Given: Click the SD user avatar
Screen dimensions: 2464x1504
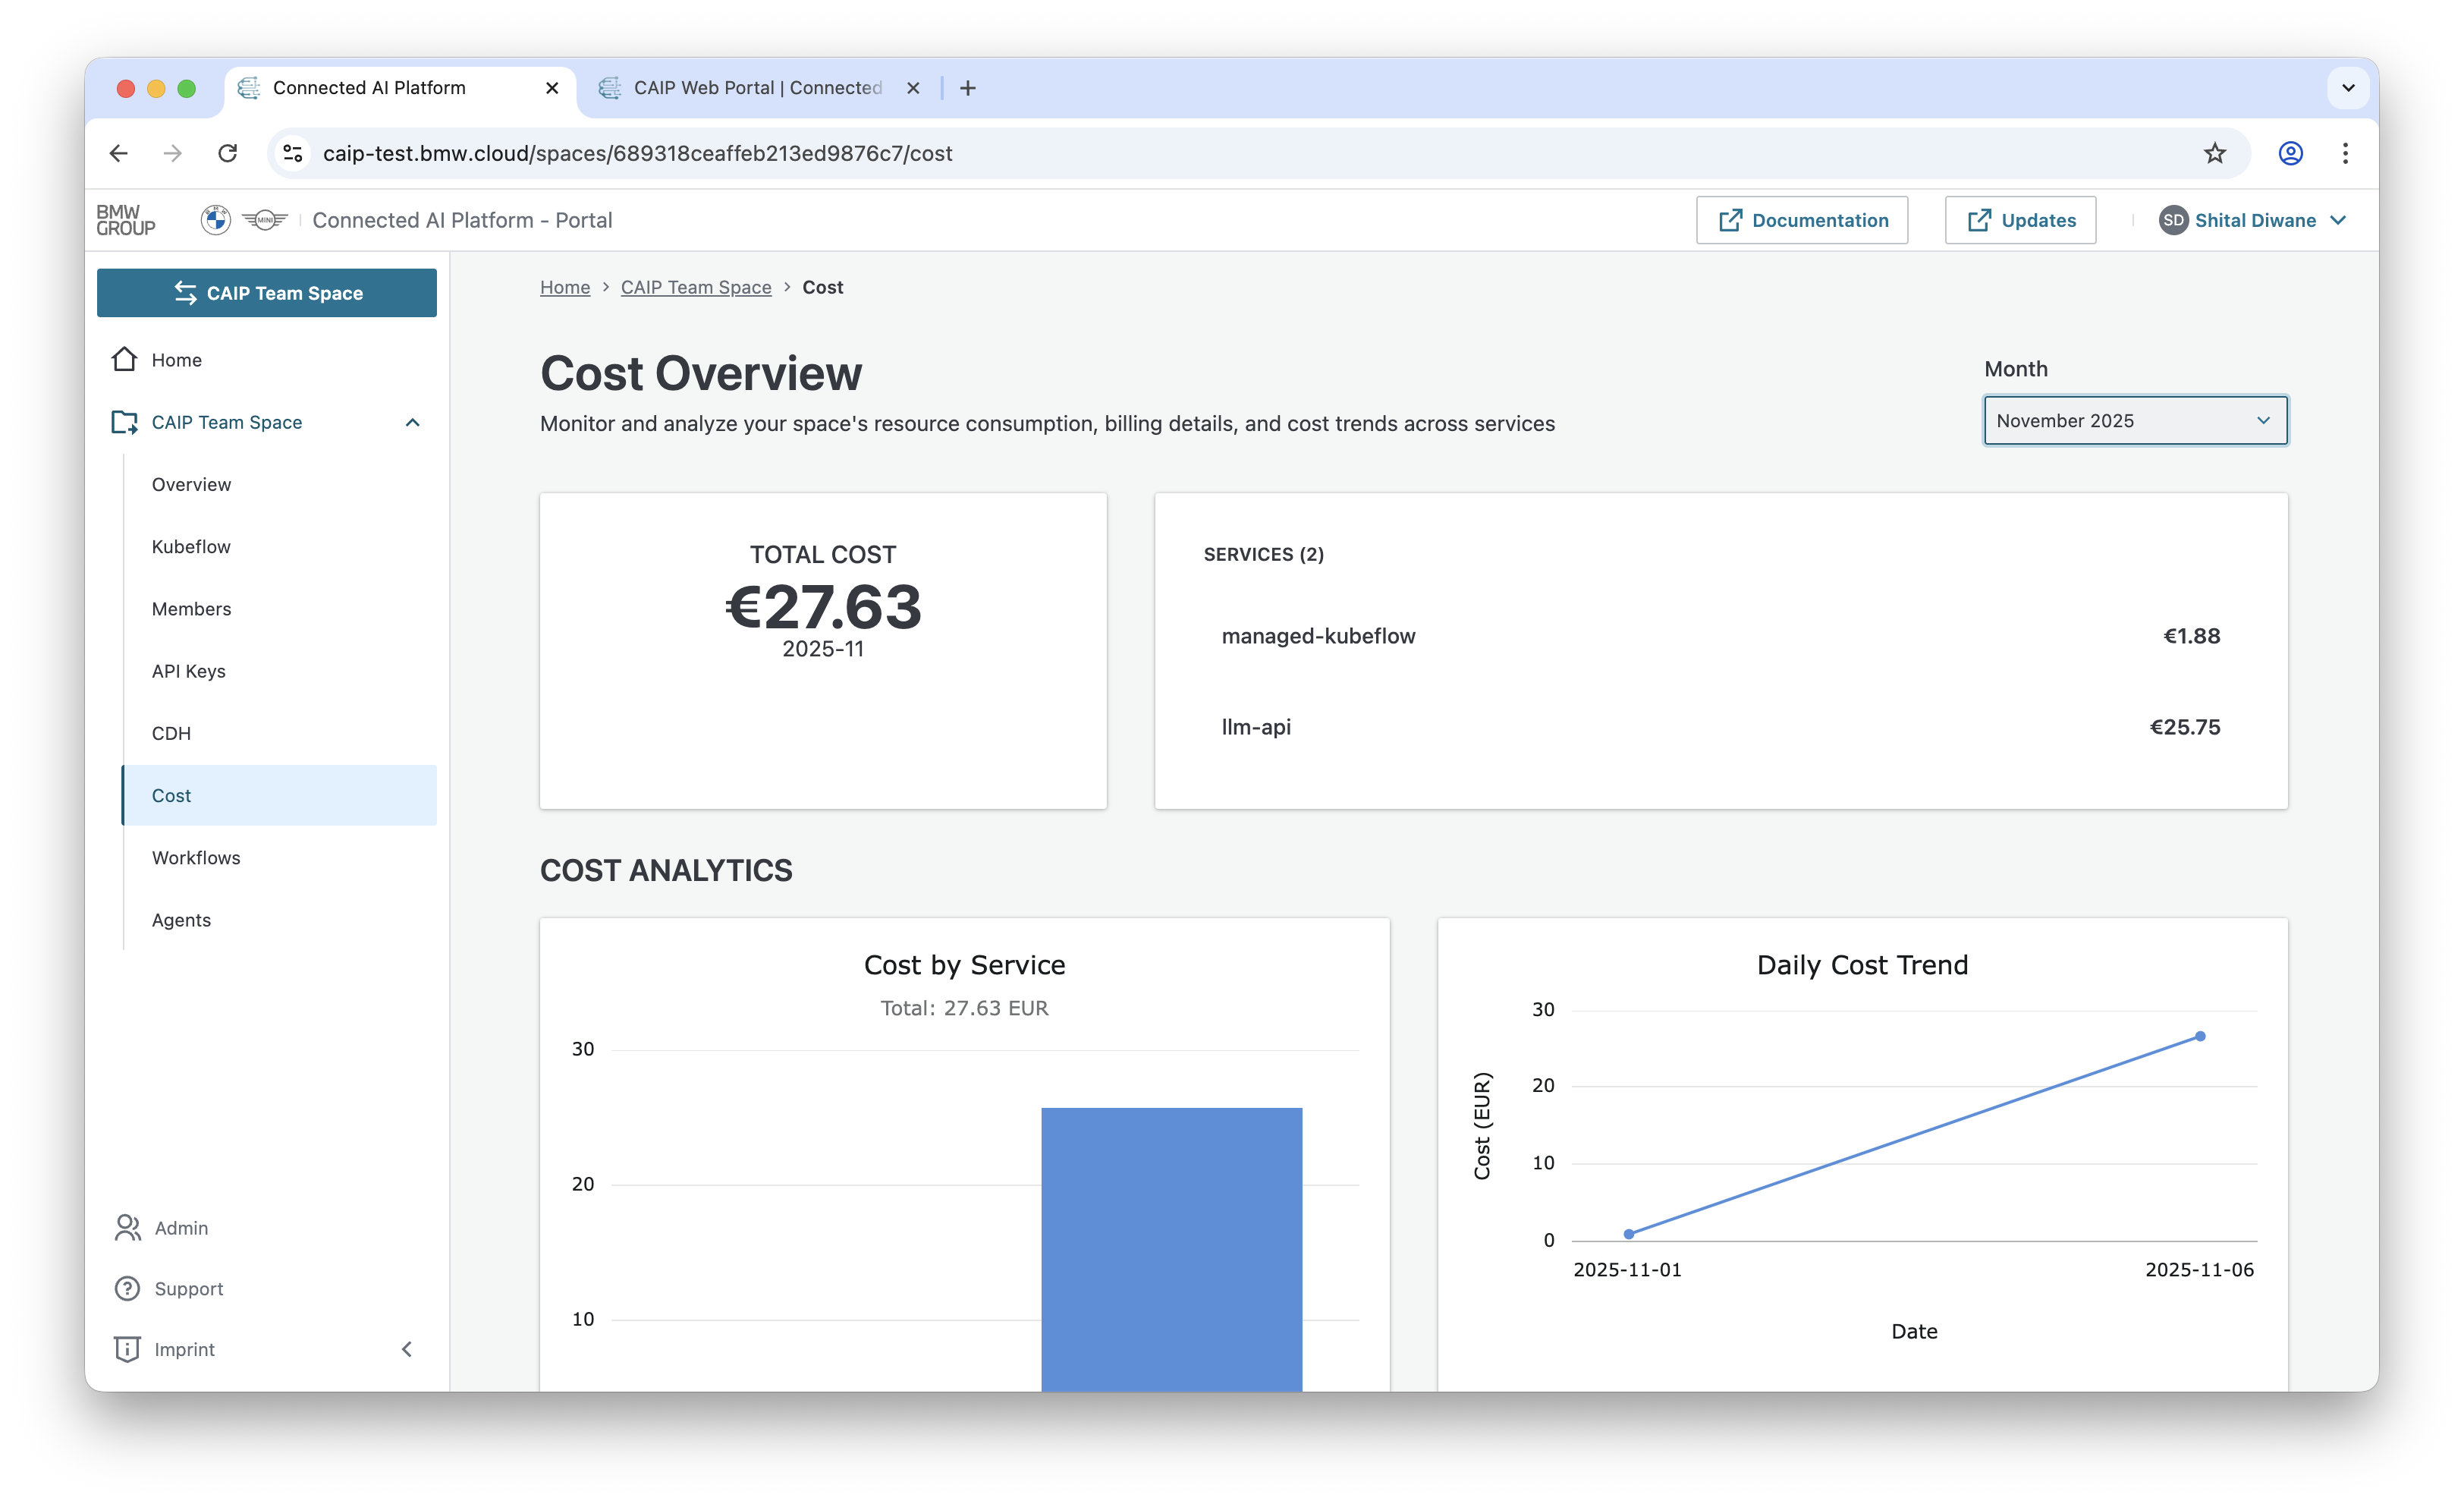Looking at the screenshot, I should (2173, 220).
